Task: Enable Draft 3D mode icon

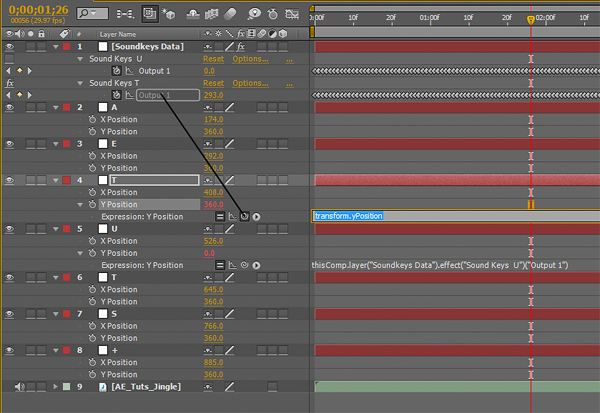Action: pyautogui.click(x=168, y=14)
